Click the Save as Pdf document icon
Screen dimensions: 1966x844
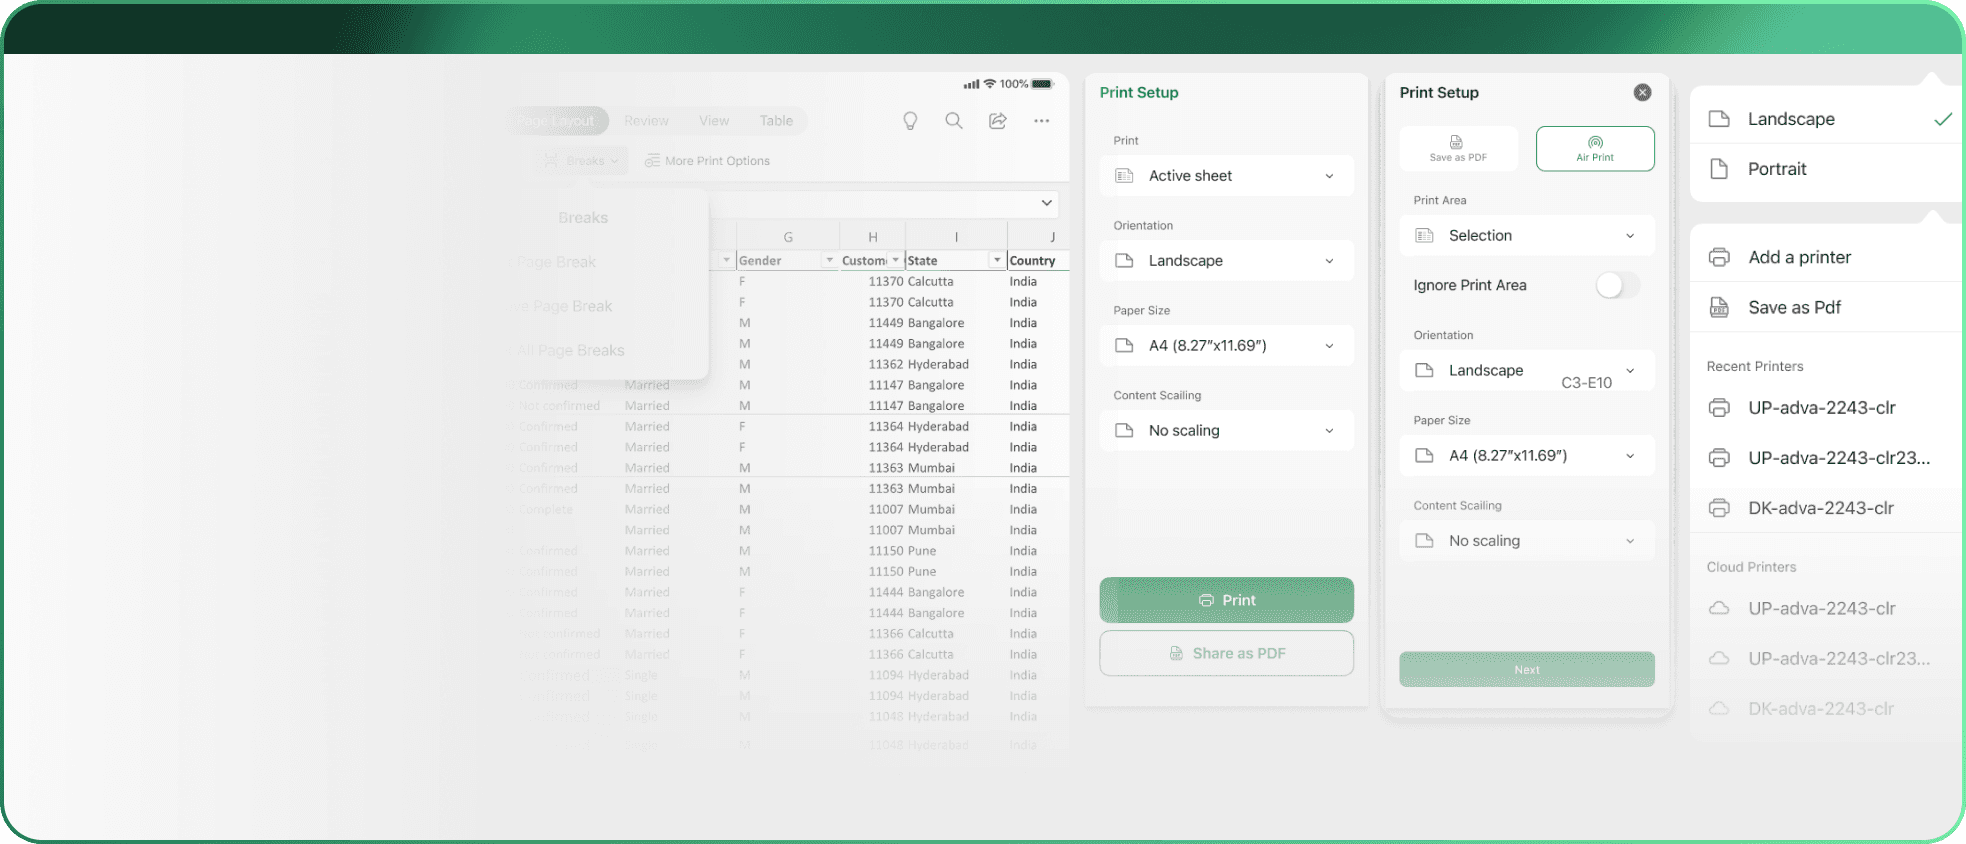(1719, 307)
